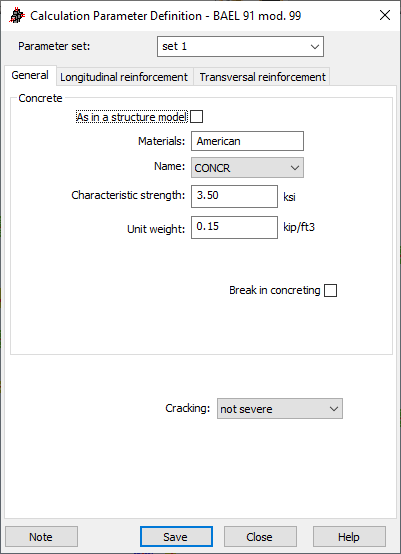Expand the concrete Name dropdown CONCR
This screenshot has width=401, height=554.
[247, 168]
